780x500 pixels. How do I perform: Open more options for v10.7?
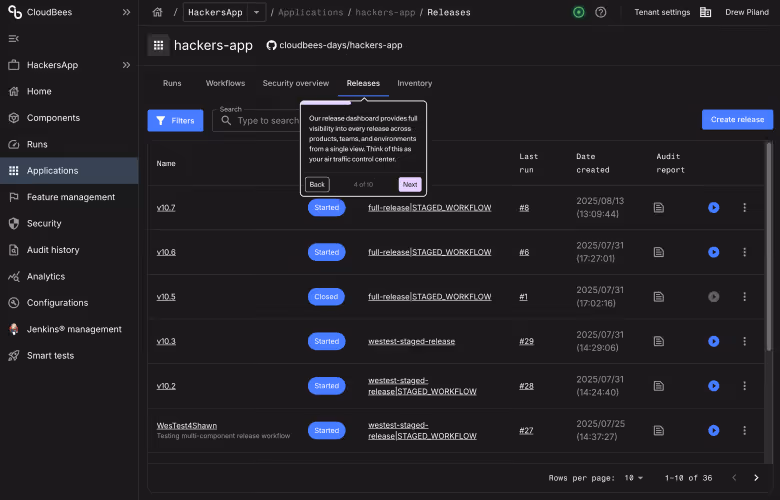[x=744, y=207]
